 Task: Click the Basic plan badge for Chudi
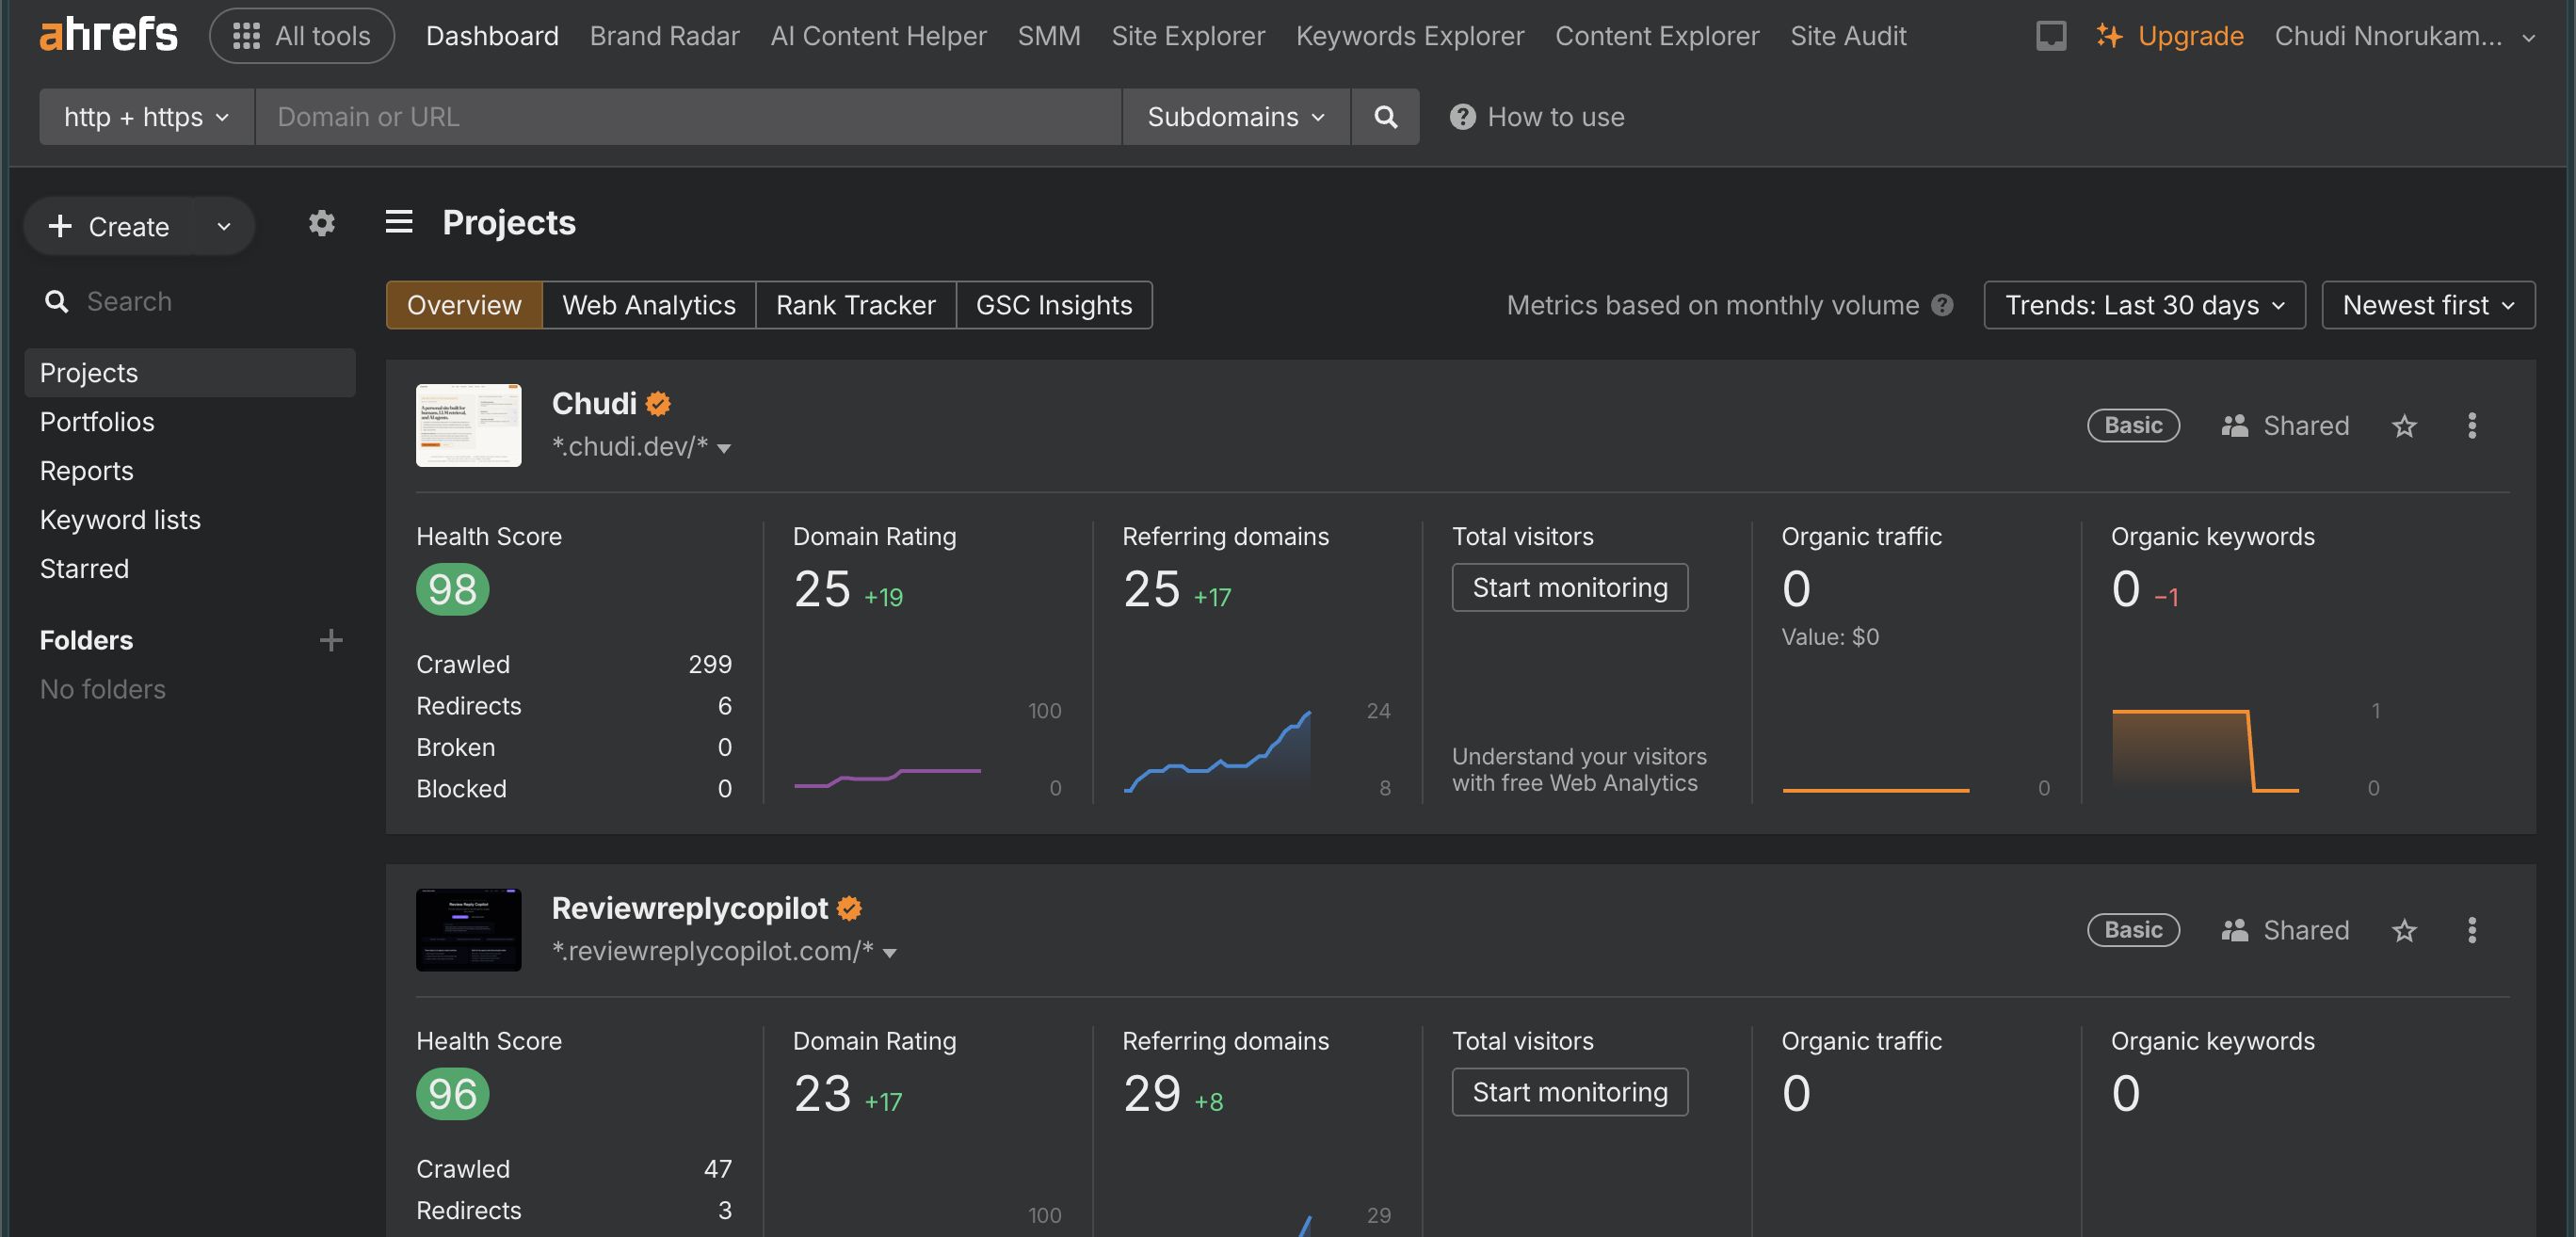coord(2133,426)
